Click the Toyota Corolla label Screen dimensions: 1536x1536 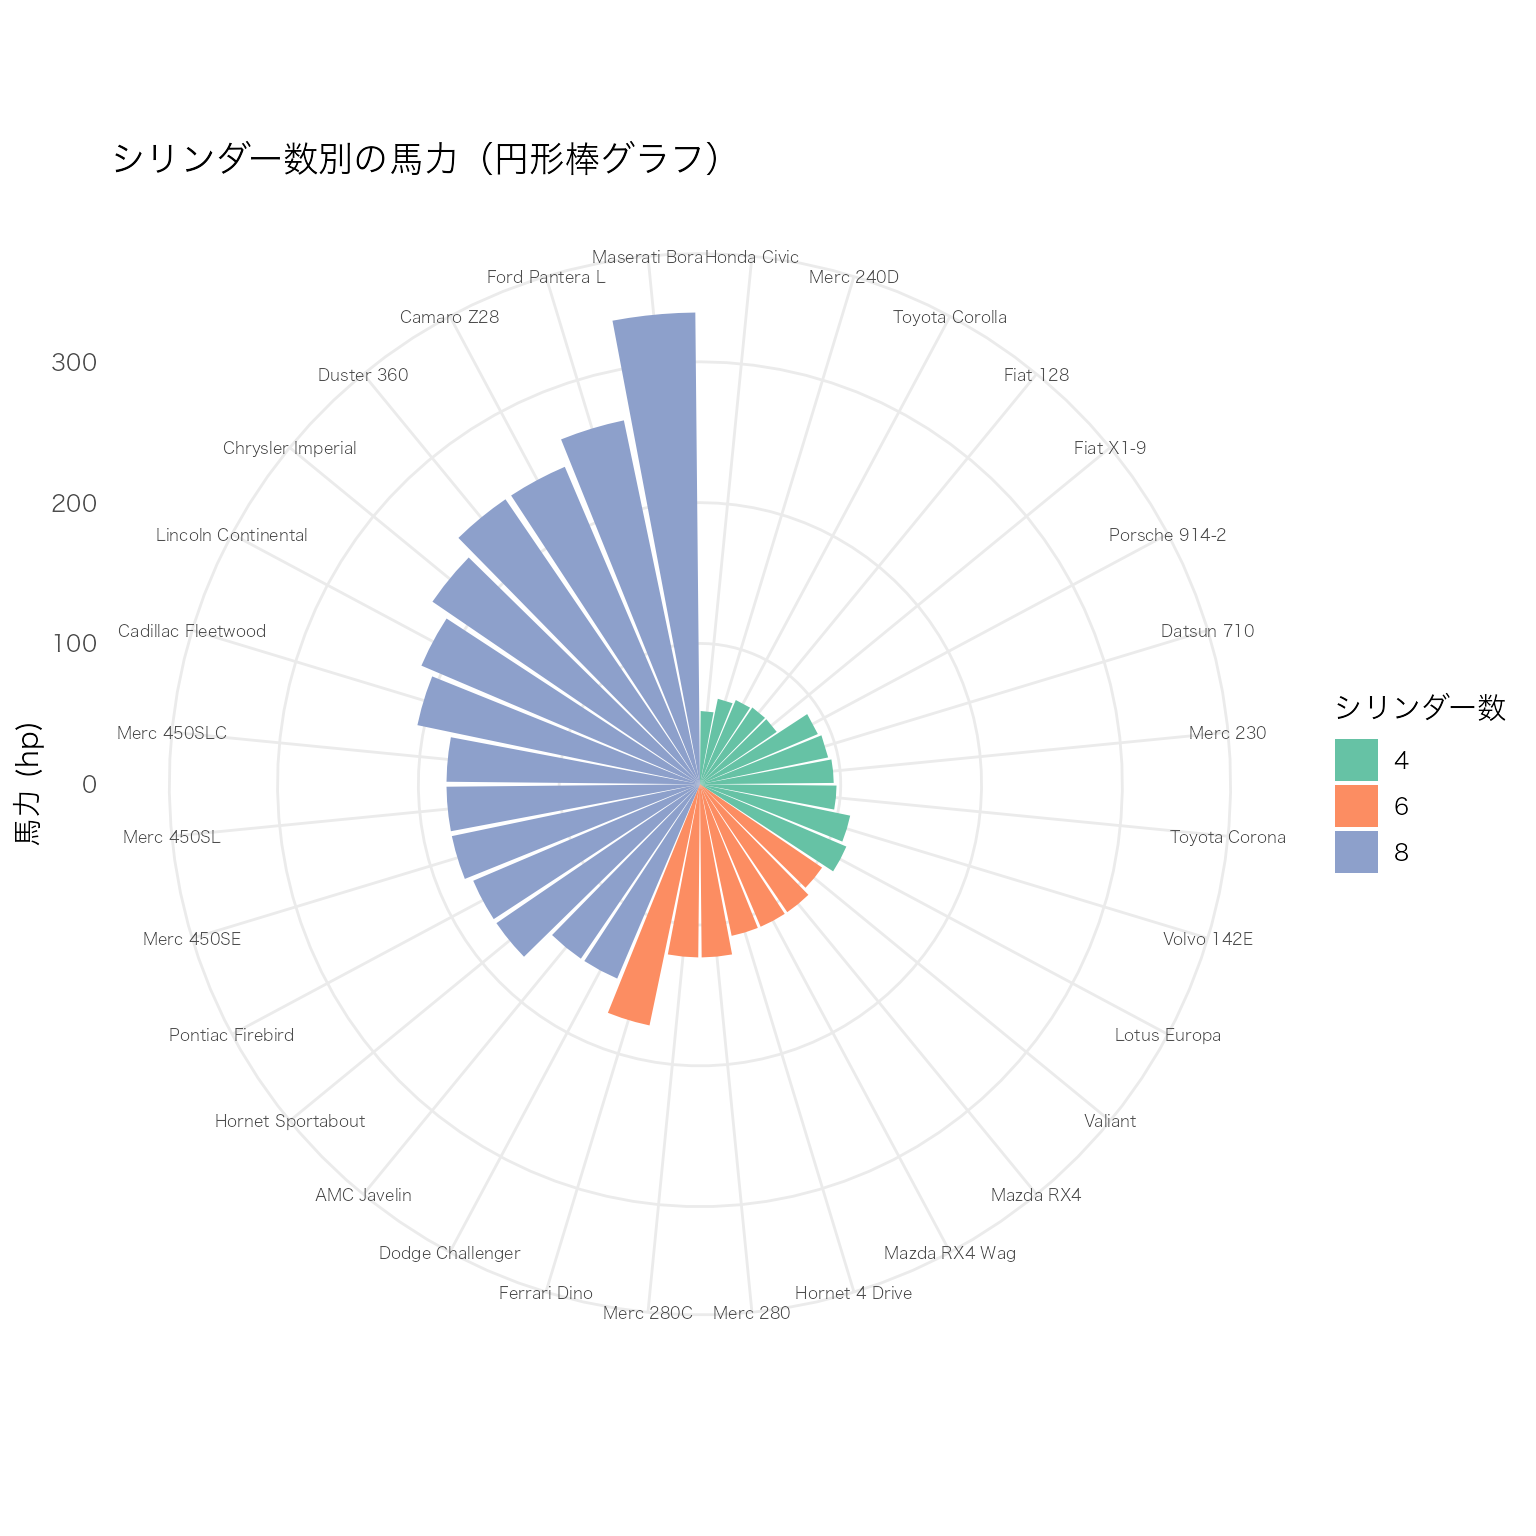tap(950, 317)
